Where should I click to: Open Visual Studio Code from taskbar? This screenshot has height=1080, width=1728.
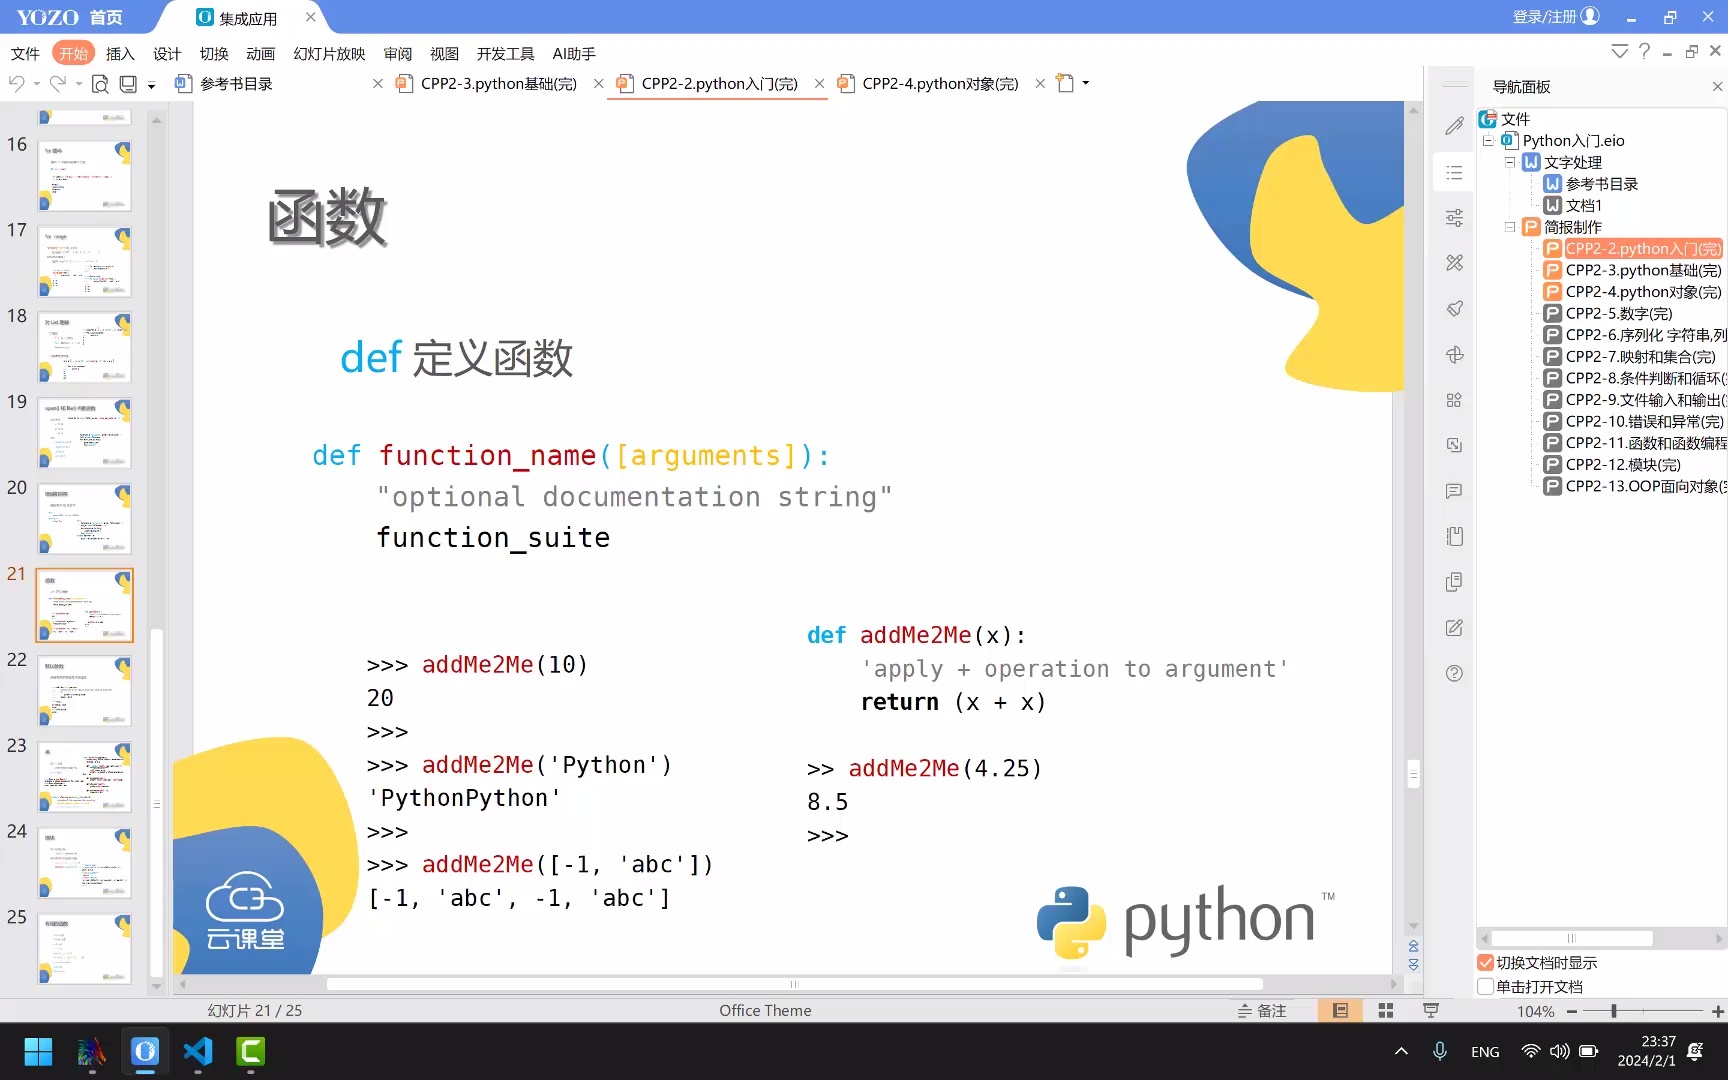[x=198, y=1052]
